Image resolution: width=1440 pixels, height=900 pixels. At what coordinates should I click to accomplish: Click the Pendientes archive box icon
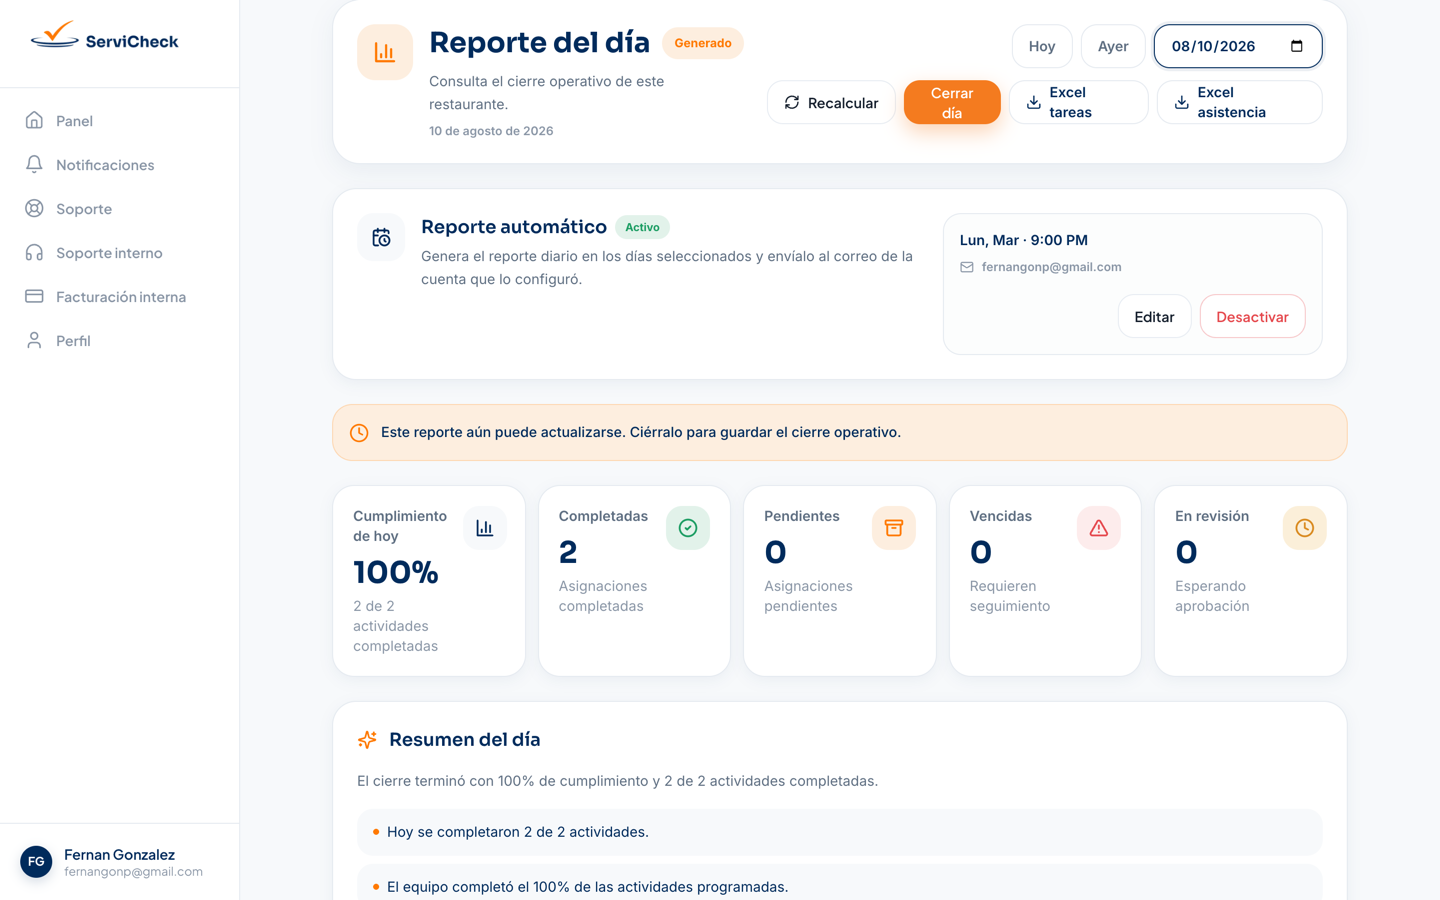click(894, 528)
